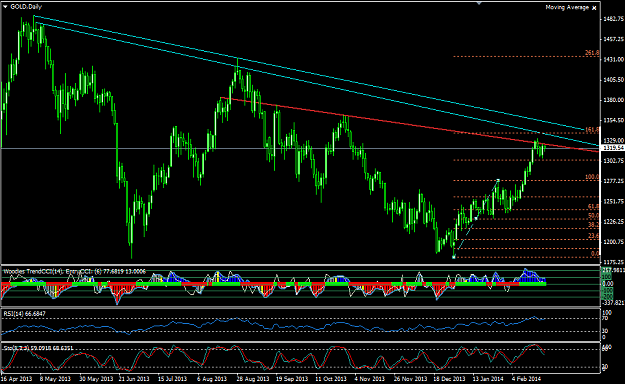Click the 1457.25 price scale label
Screen dimensions: 625x384
tap(614, 39)
